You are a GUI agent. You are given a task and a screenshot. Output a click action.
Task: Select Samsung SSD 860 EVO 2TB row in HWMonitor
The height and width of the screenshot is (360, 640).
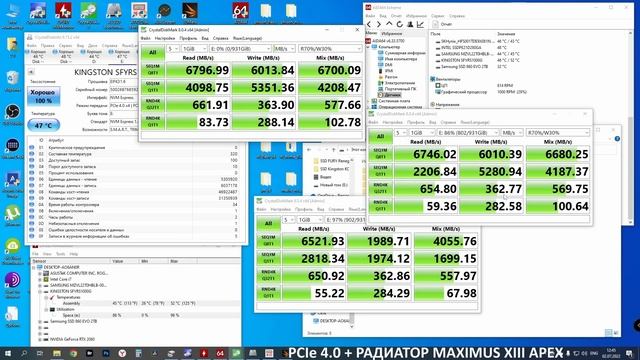click(73, 321)
